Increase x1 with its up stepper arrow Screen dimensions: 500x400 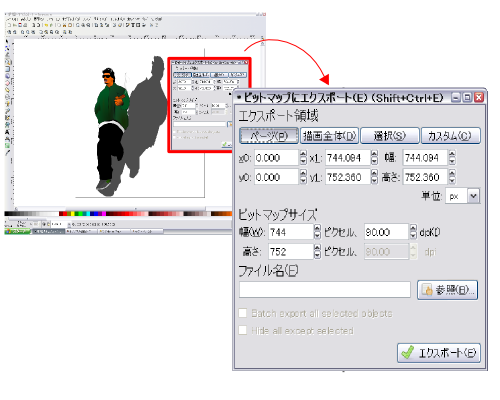[375, 154]
